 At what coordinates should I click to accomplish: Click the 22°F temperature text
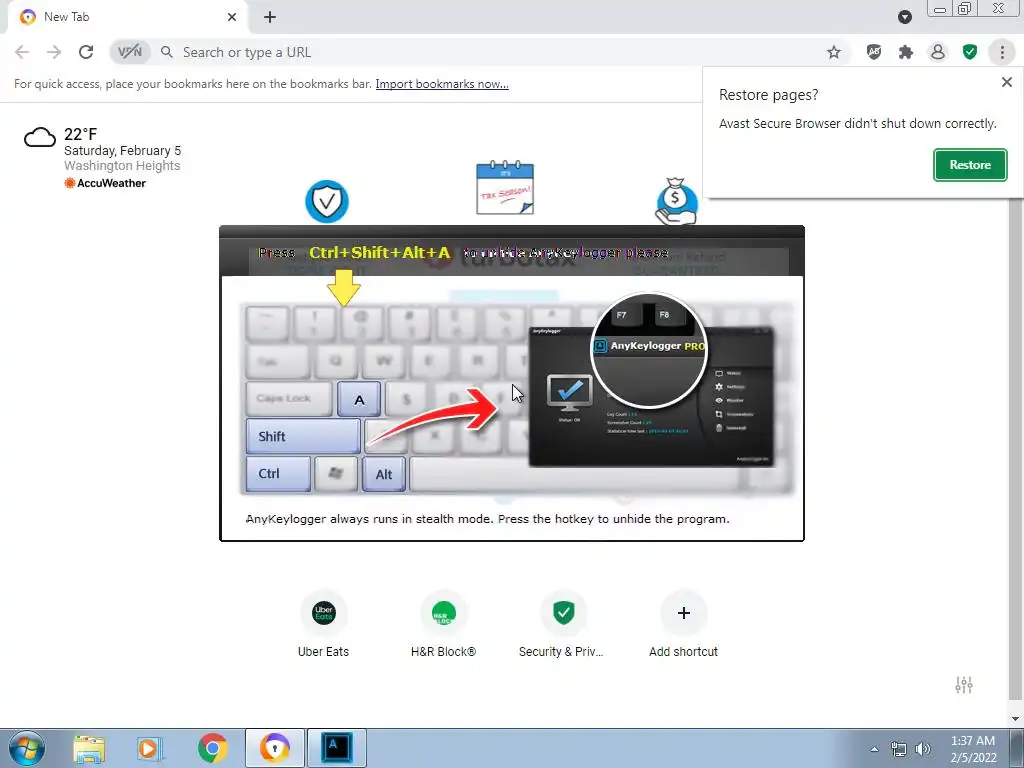tap(80, 135)
